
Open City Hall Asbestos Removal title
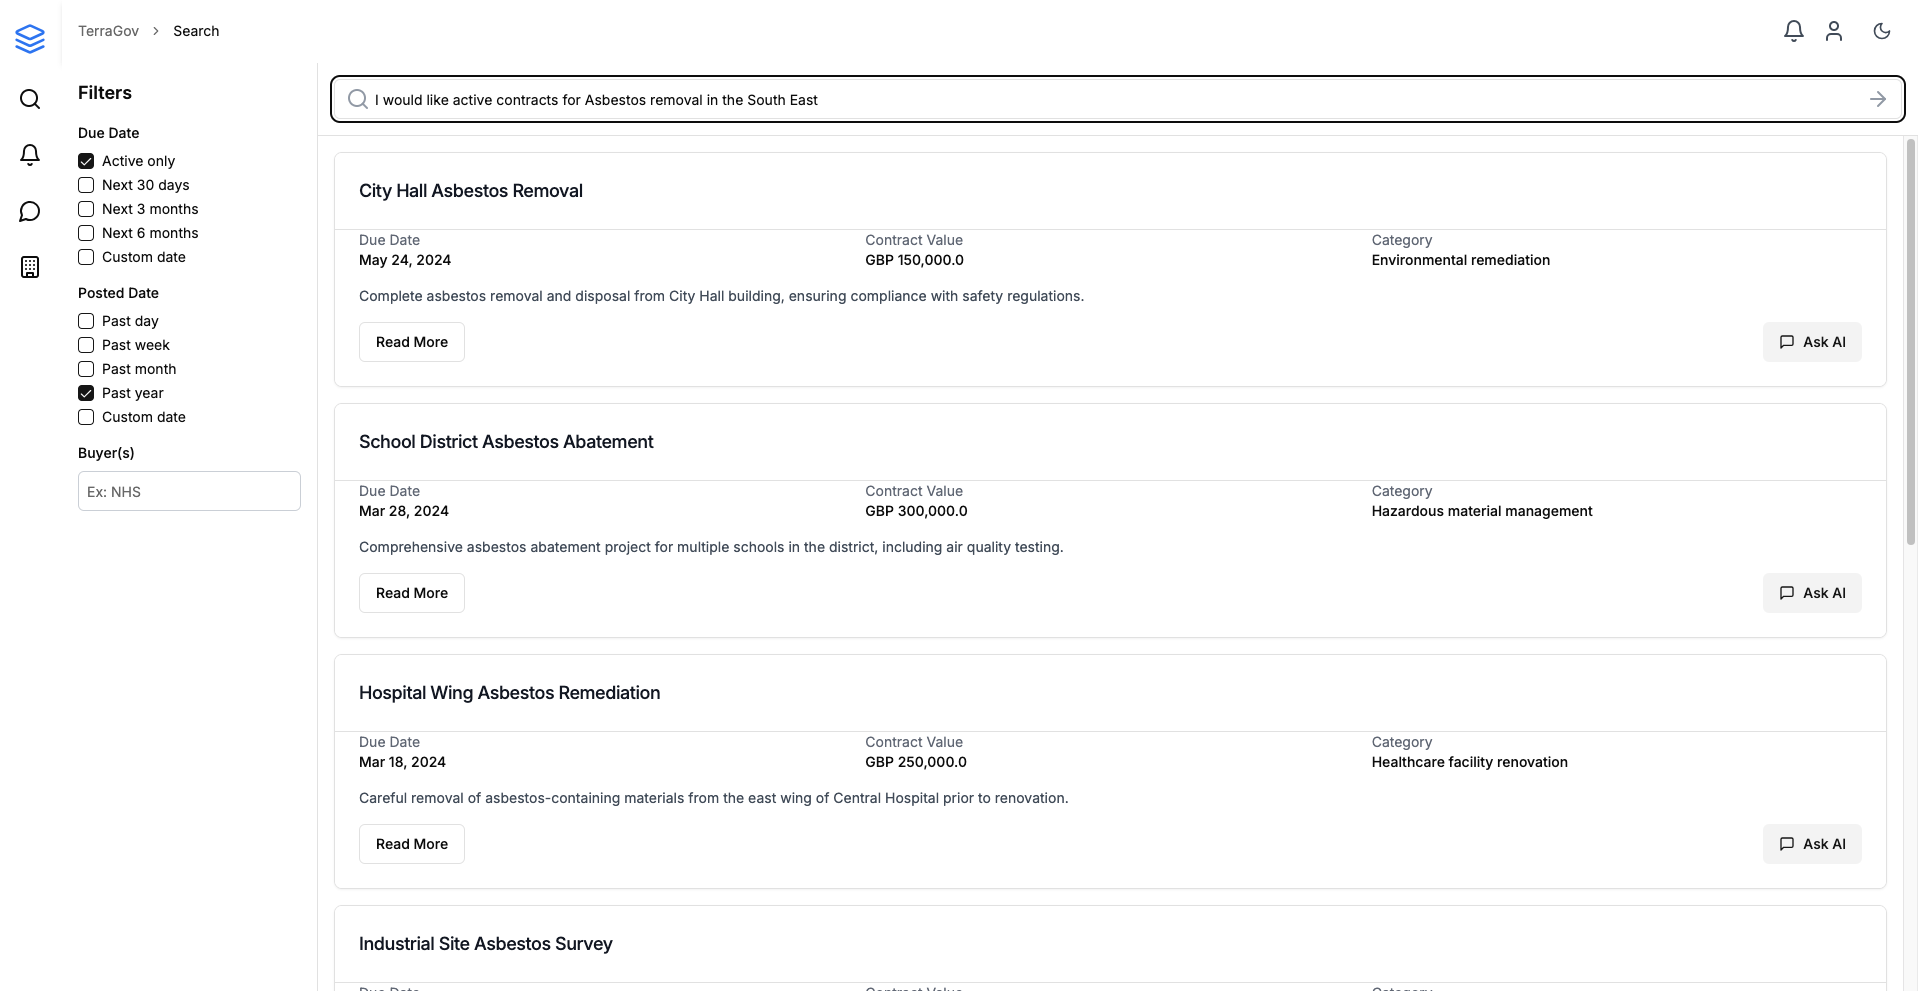(471, 191)
